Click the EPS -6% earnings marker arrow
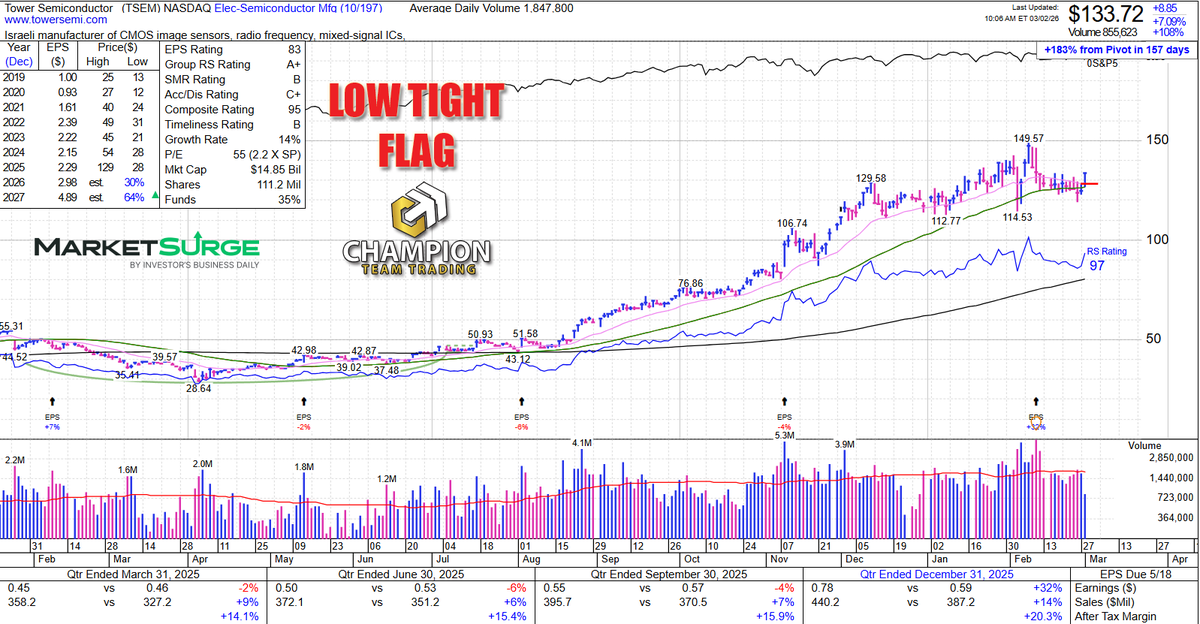The width and height of the screenshot is (1200, 624). [521, 400]
